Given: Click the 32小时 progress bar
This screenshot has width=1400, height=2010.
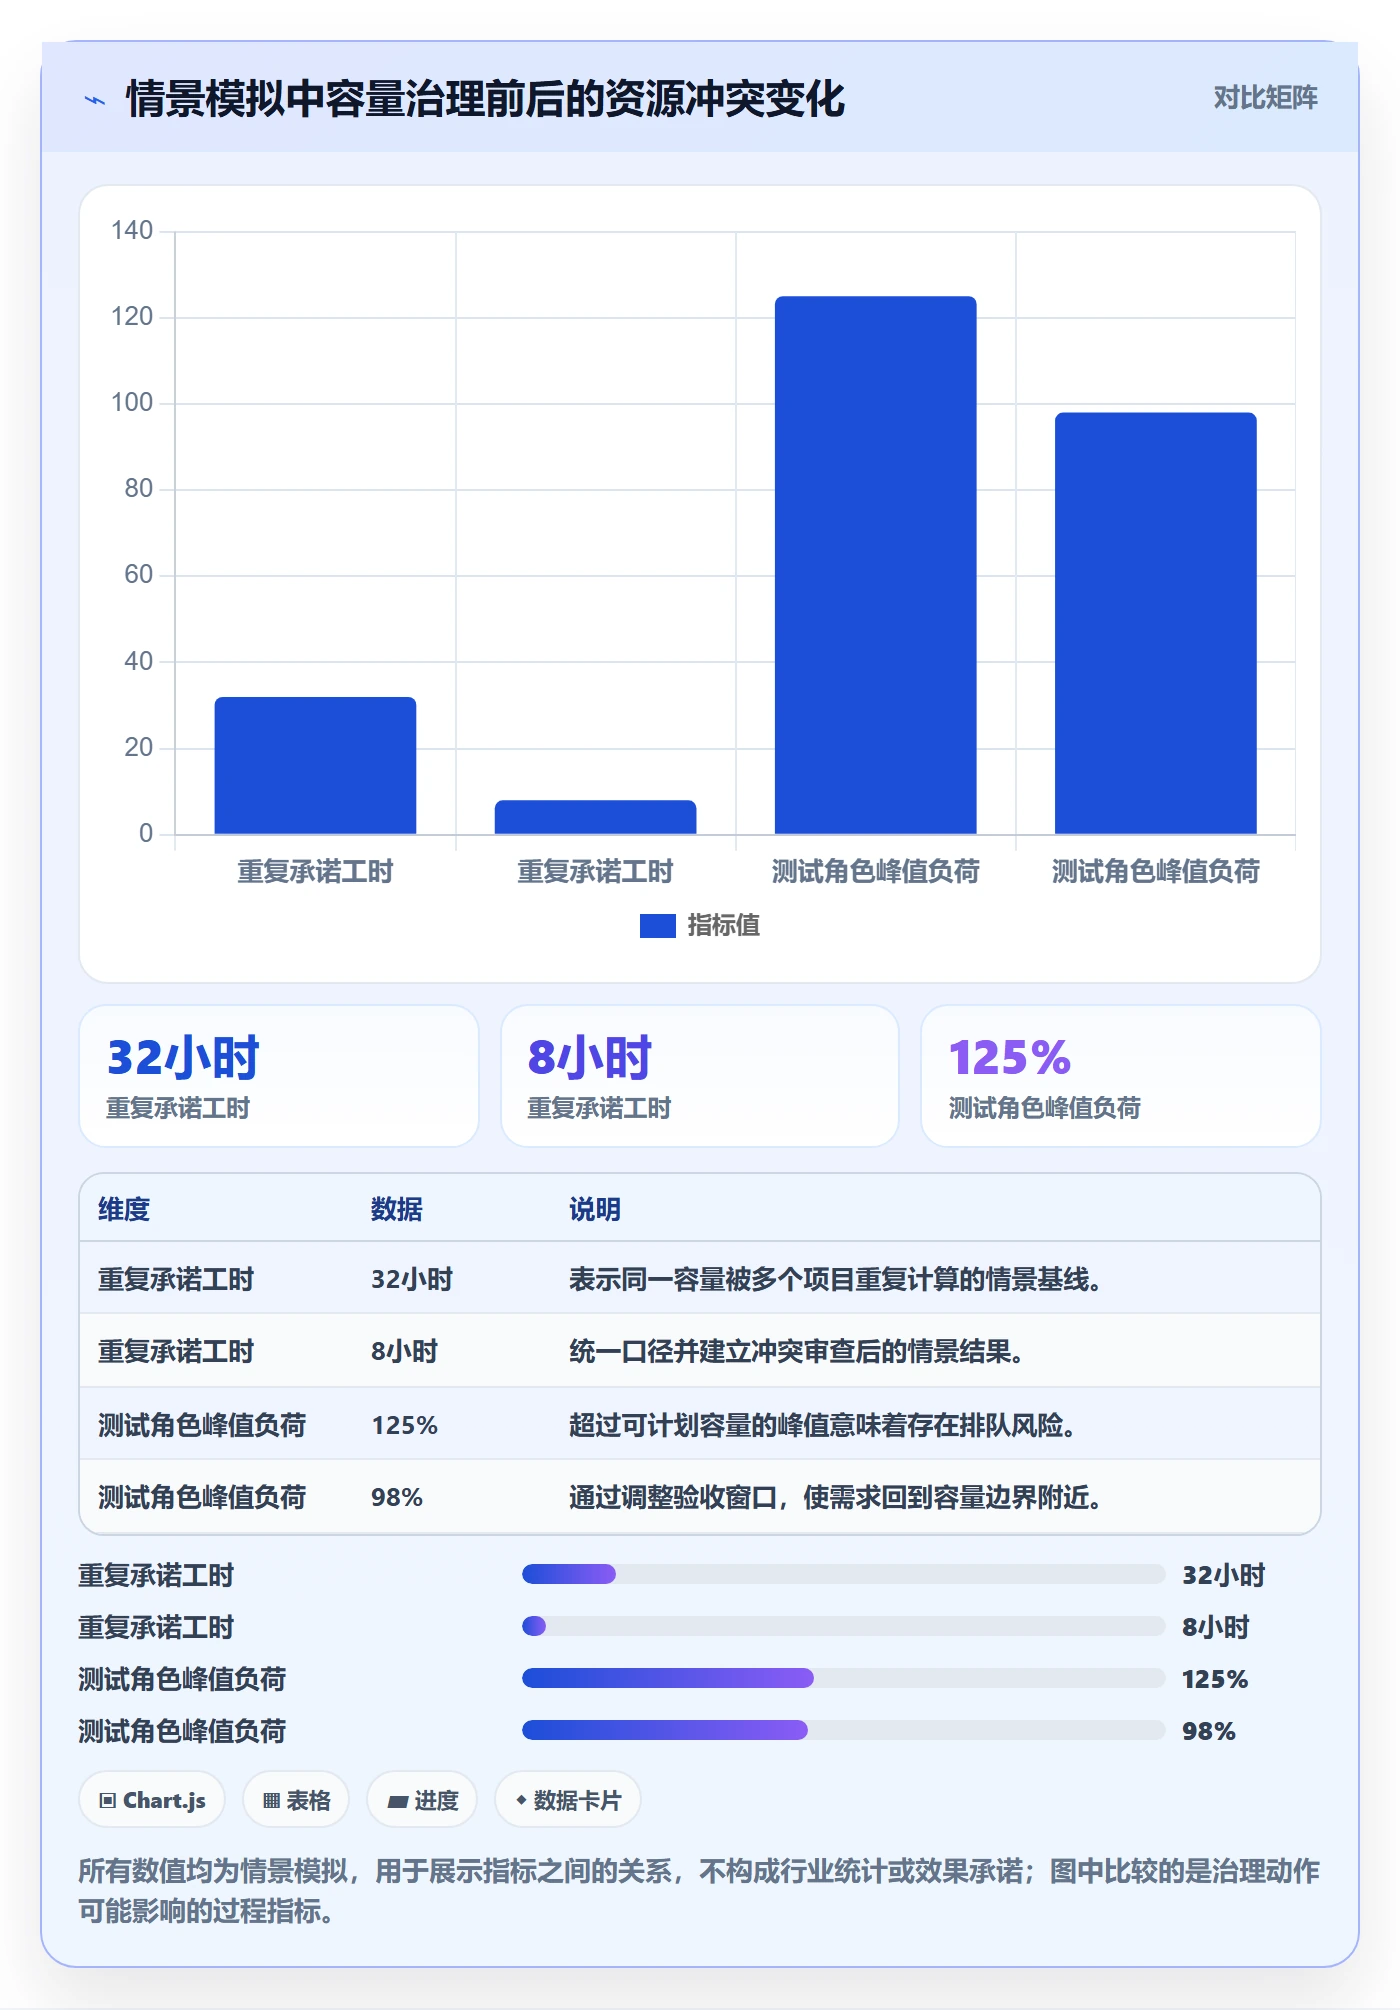Looking at the screenshot, I should (843, 1574).
